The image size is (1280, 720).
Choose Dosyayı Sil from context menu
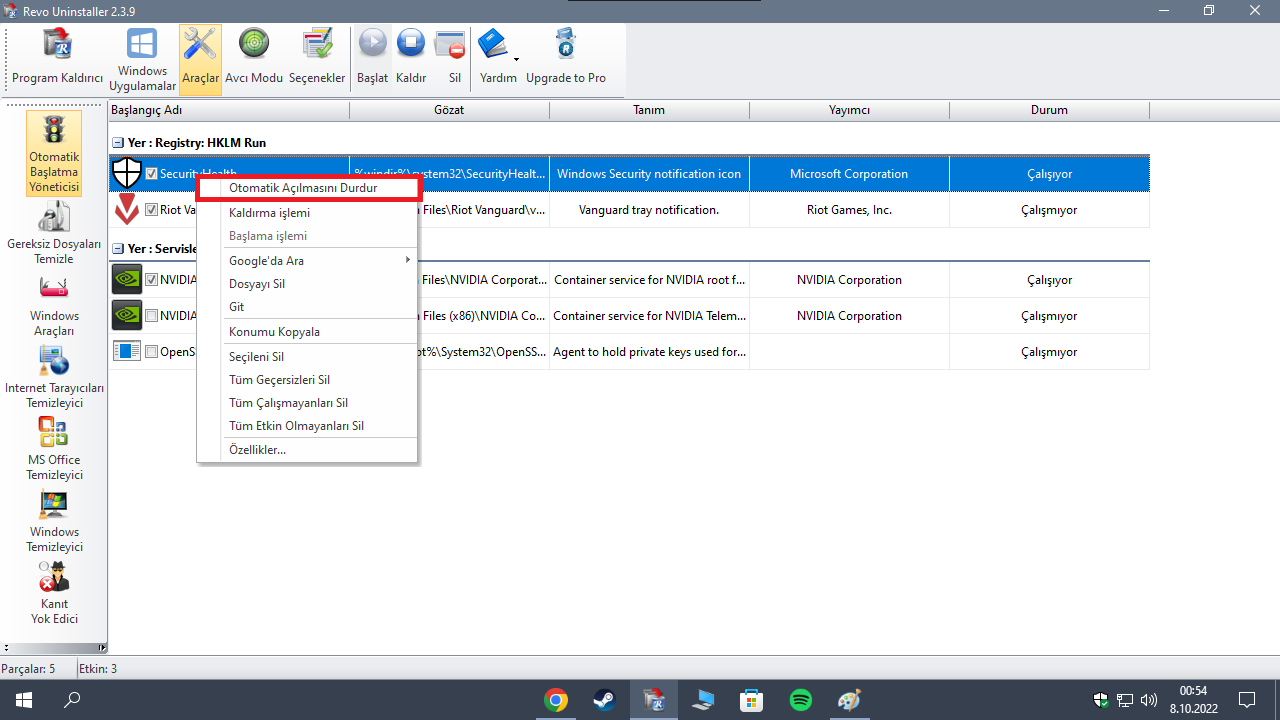tap(307, 284)
